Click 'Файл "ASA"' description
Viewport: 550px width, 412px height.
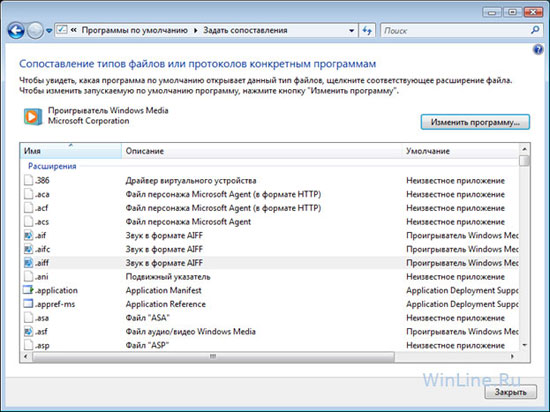coord(147,318)
